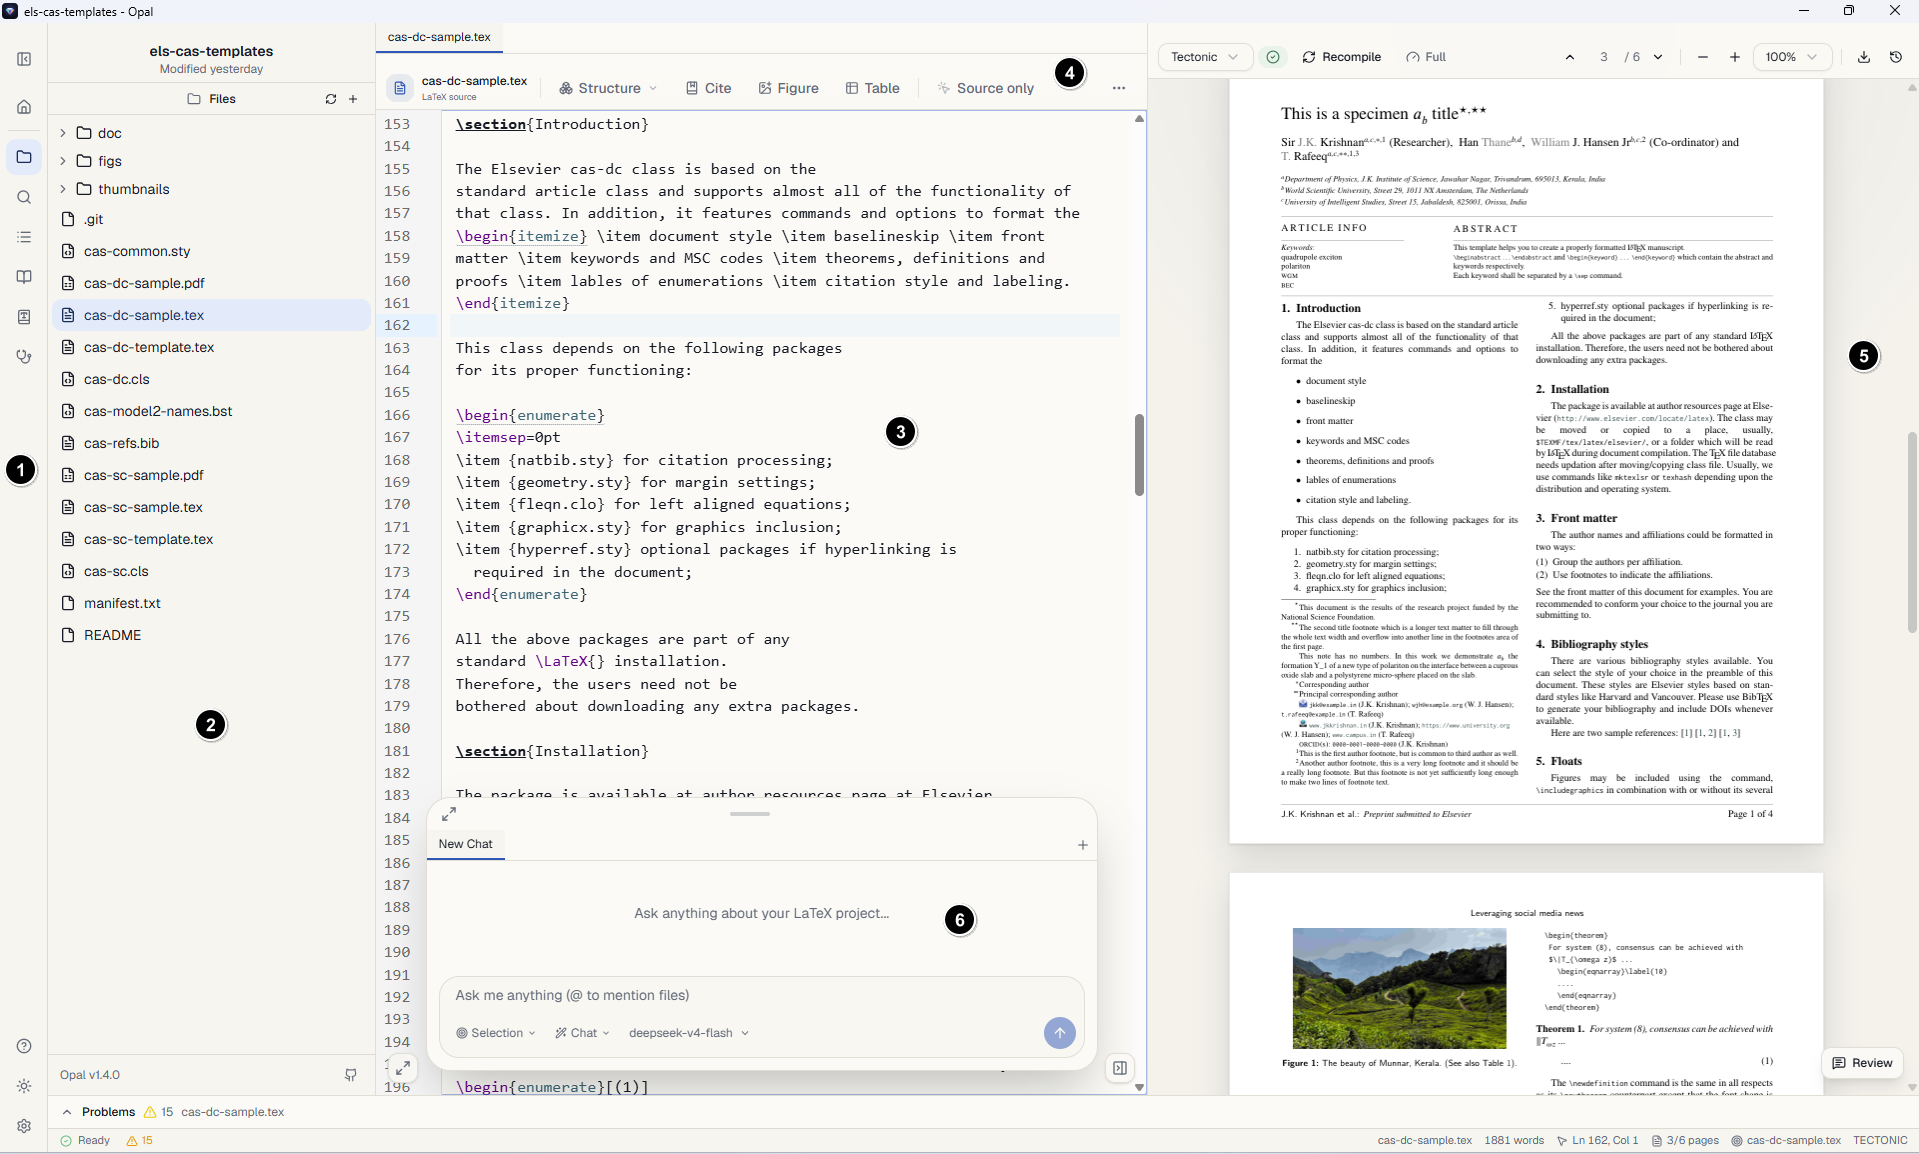Open the search sidebar icon
Viewport: 1919px width, 1154px height.
click(x=24, y=197)
